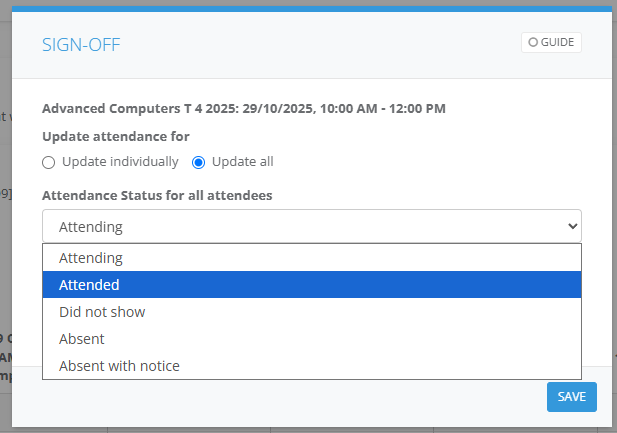This screenshot has height=433, width=617.
Task: Click the "Update all" label text
Action: pos(242,162)
